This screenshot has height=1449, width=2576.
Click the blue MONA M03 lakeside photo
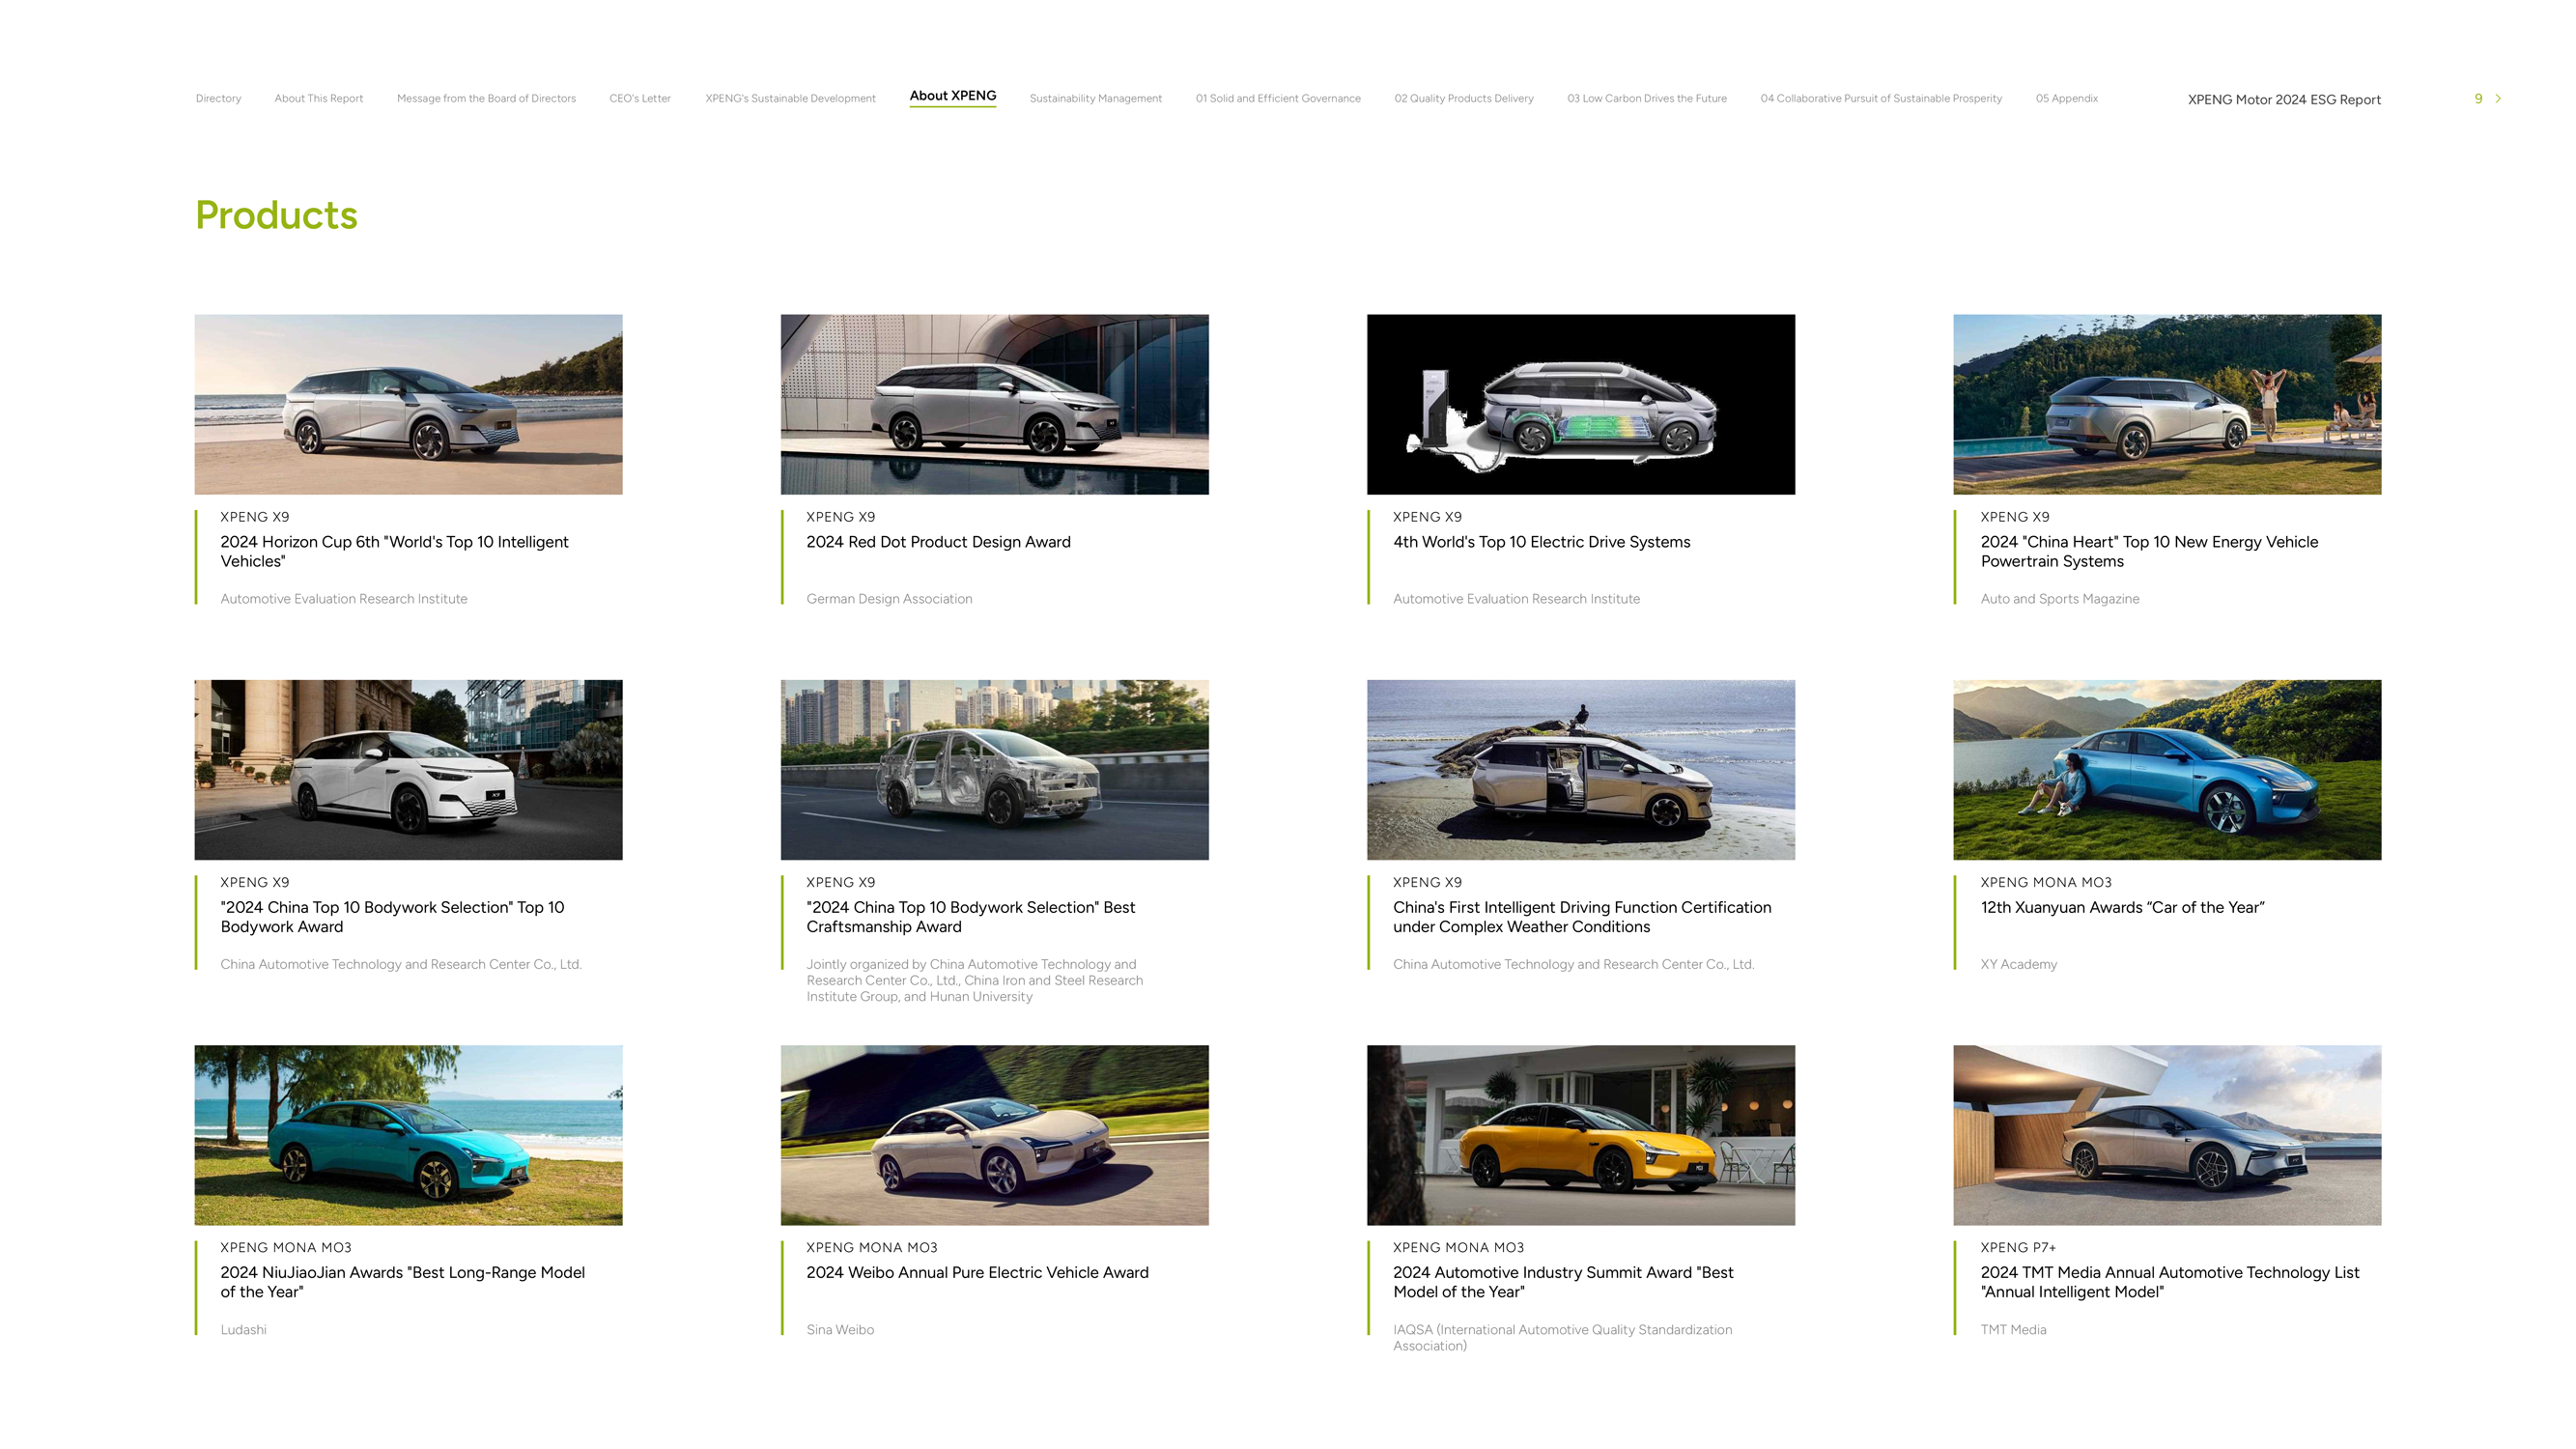point(2166,769)
